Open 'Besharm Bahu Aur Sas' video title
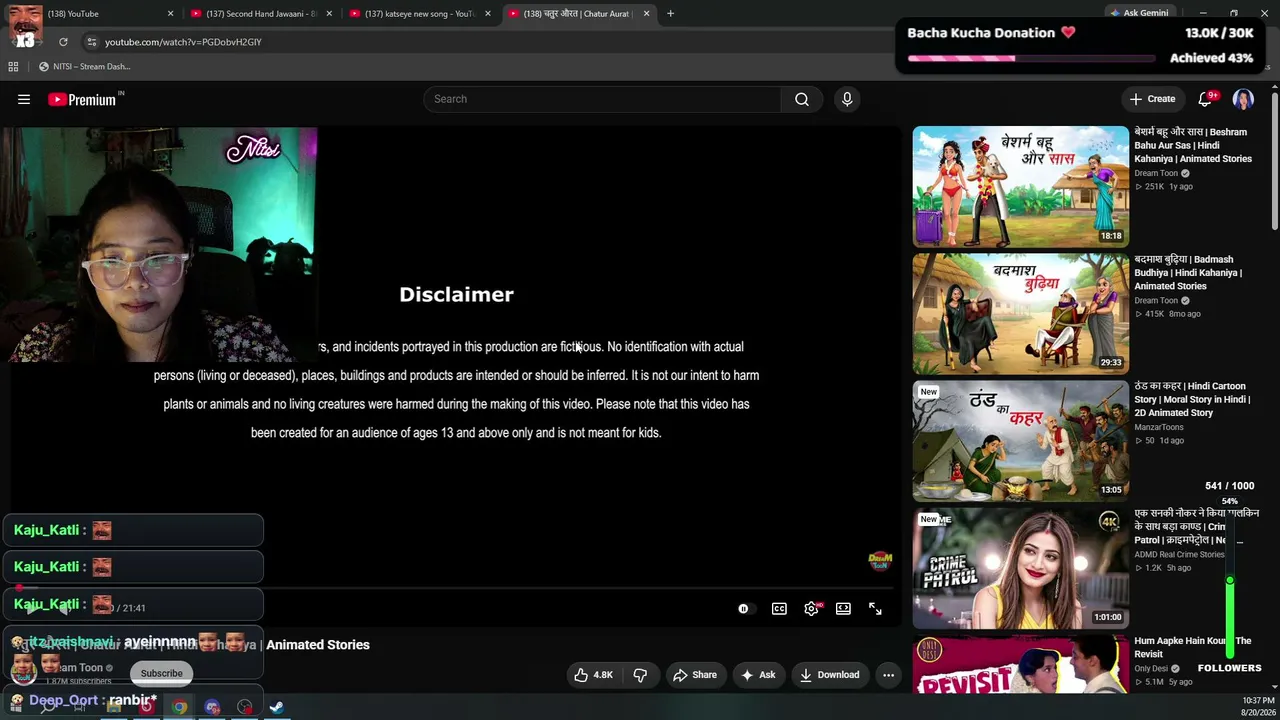Screen dimensions: 1280x720 [1193, 145]
